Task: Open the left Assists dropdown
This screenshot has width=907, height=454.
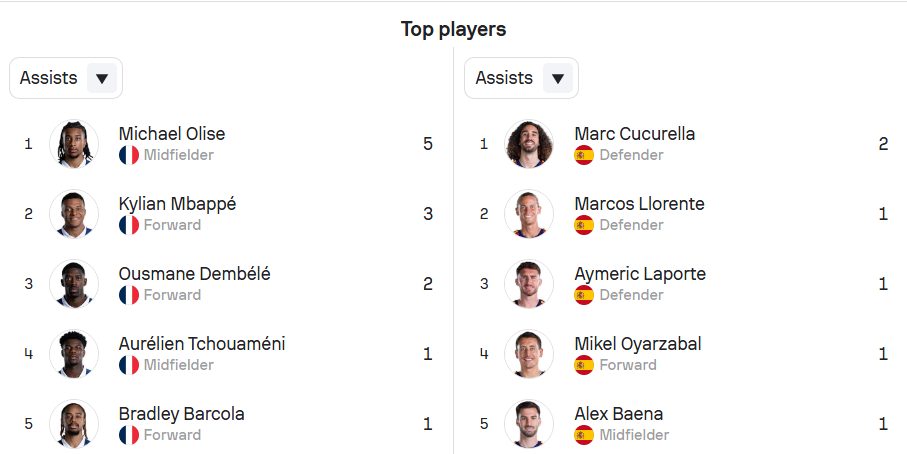Action: [66, 78]
